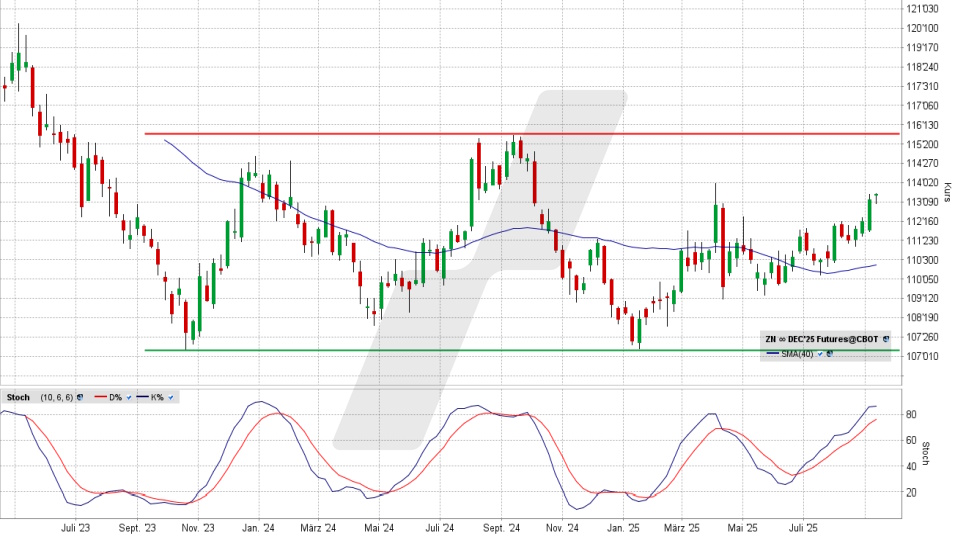Click the 107'260 price axis label
The height and width of the screenshot is (540, 960).
922,337
